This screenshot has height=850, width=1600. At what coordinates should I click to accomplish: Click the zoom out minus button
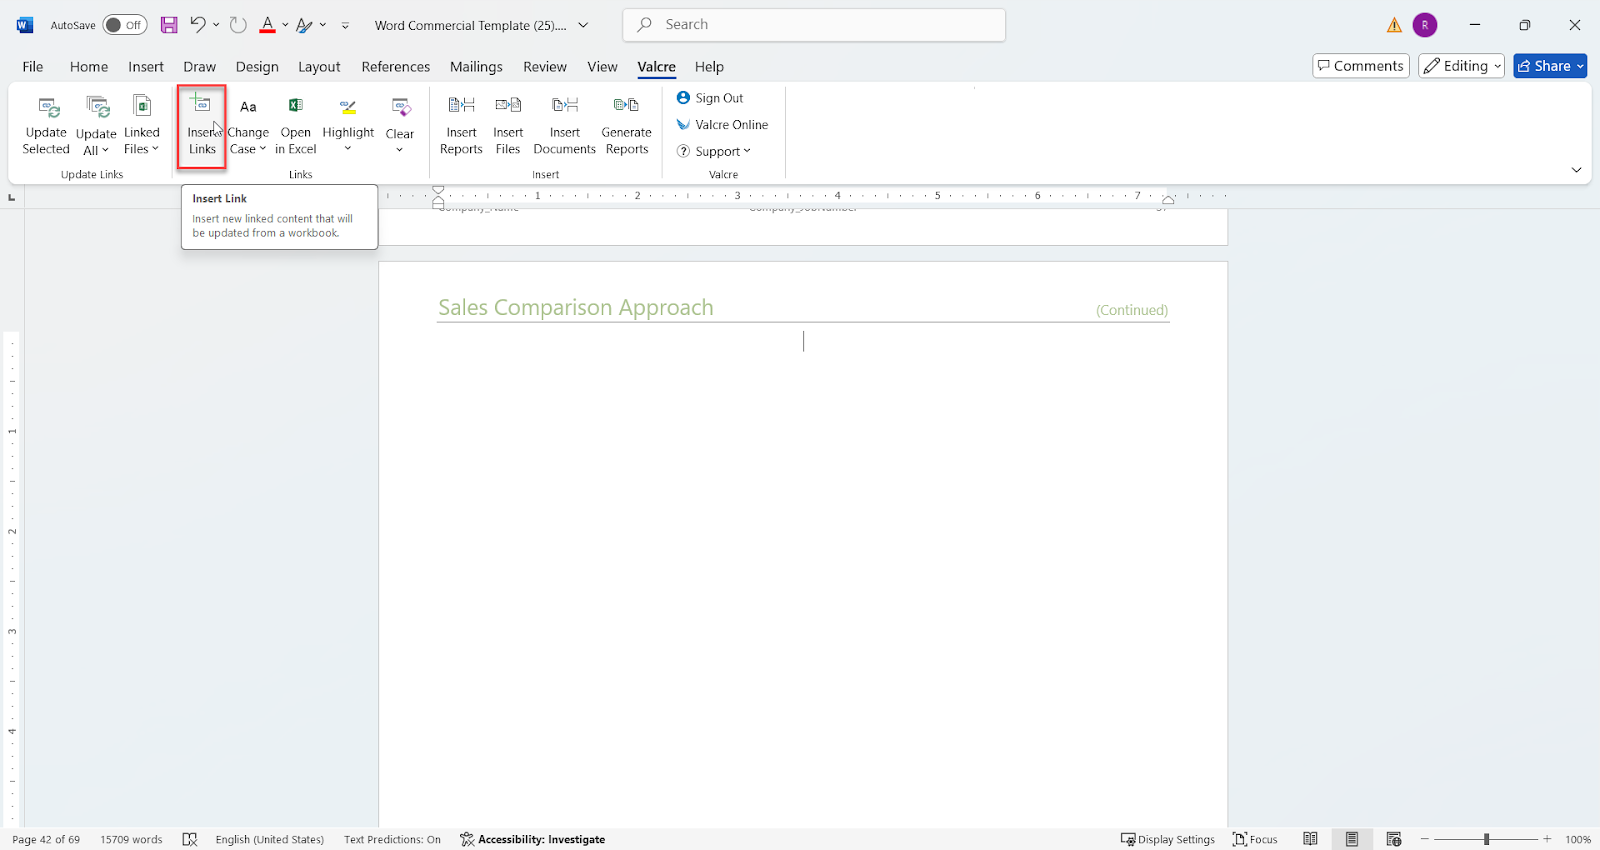pos(1425,839)
